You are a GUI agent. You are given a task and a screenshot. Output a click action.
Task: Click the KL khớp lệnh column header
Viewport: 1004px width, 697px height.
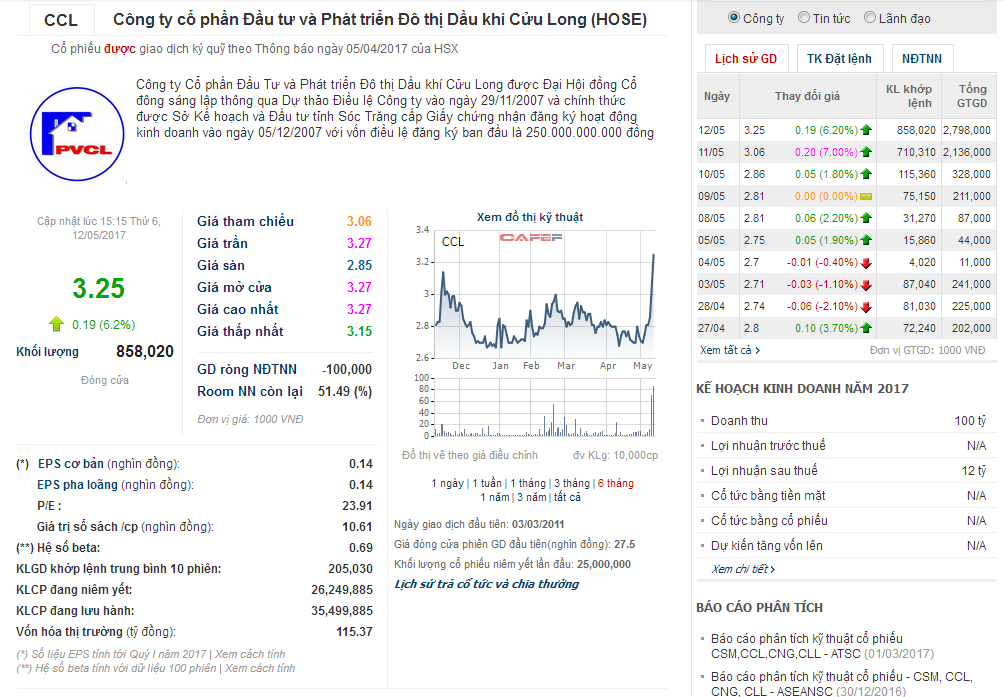click(x=909, y=96)
